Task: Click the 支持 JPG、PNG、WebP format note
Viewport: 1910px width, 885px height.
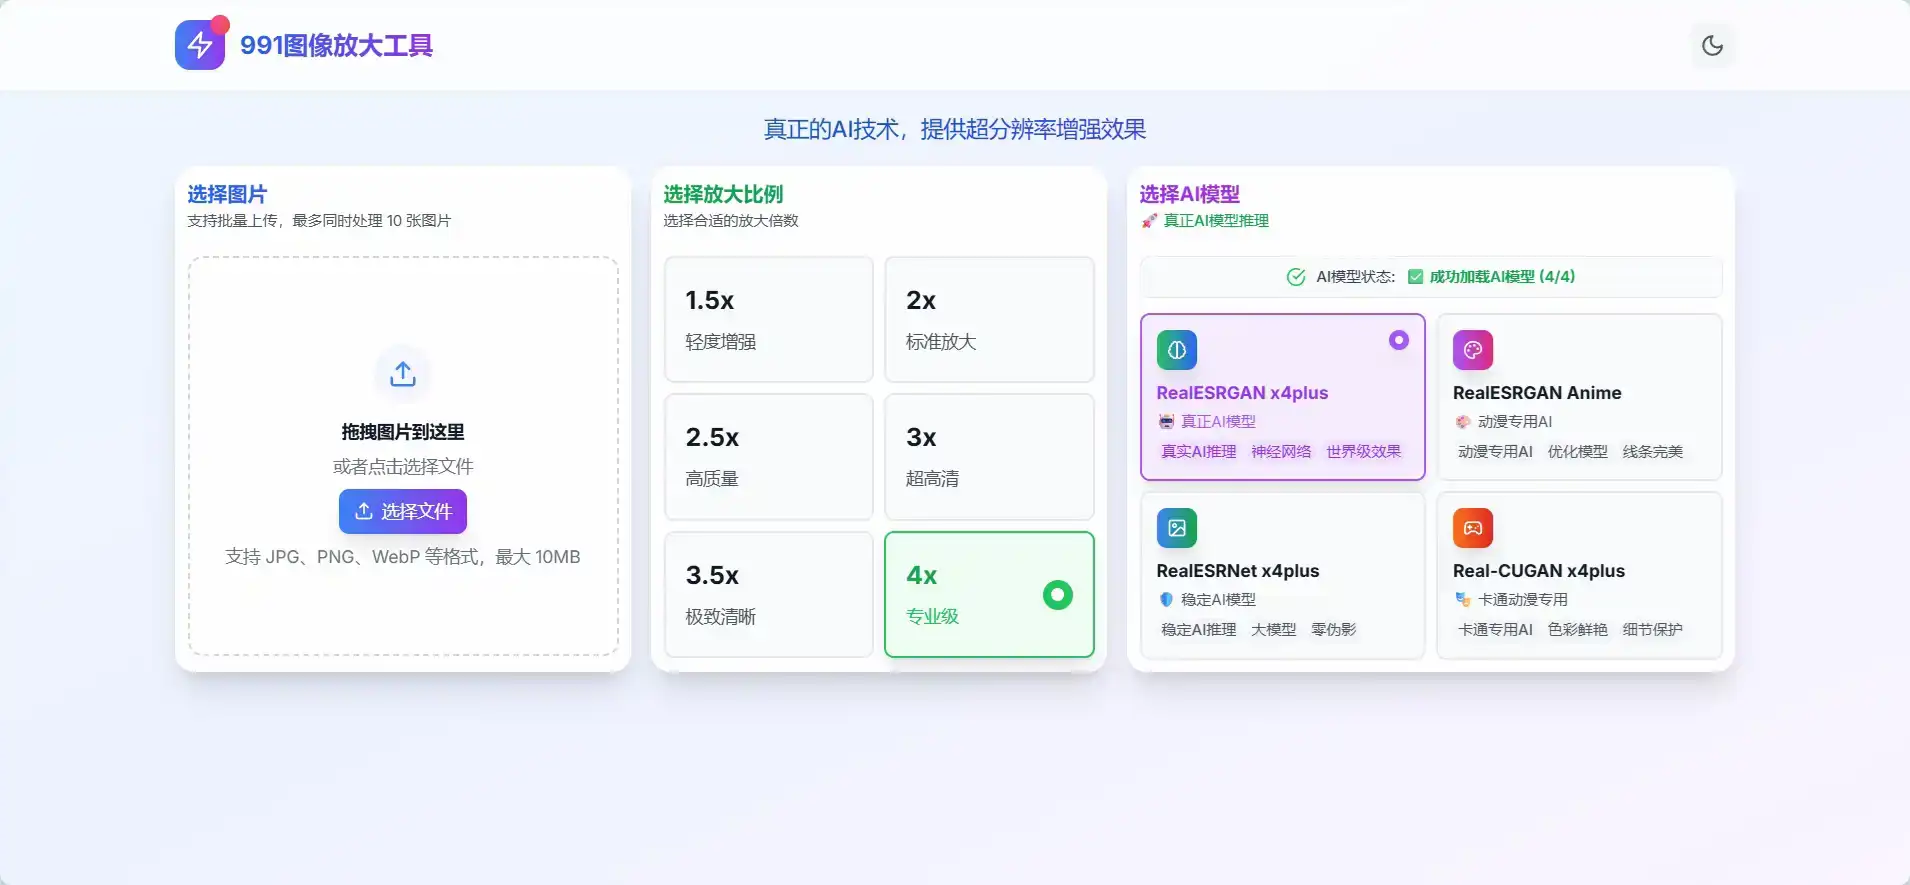Action: pyautogui.click(x=403, y=557)
